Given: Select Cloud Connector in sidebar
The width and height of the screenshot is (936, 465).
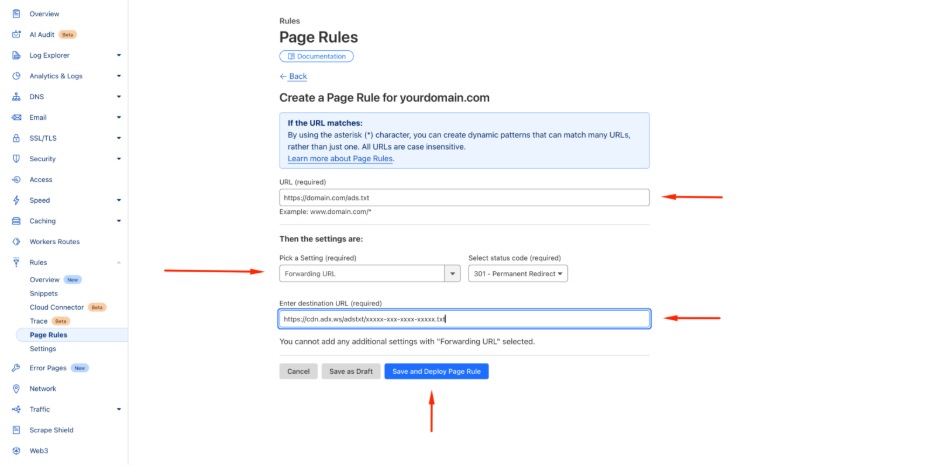Looking at the screenshot, I should click(x=57, y=307).
